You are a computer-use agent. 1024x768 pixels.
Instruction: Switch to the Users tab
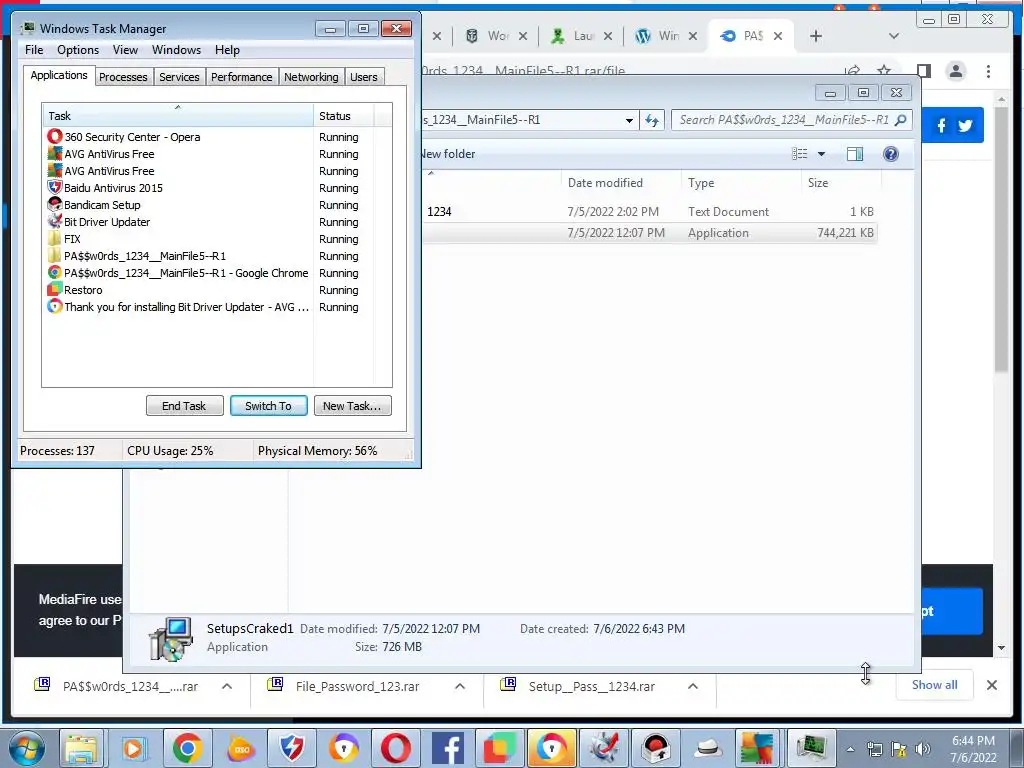pyautogui.click(x=364, y=77)
